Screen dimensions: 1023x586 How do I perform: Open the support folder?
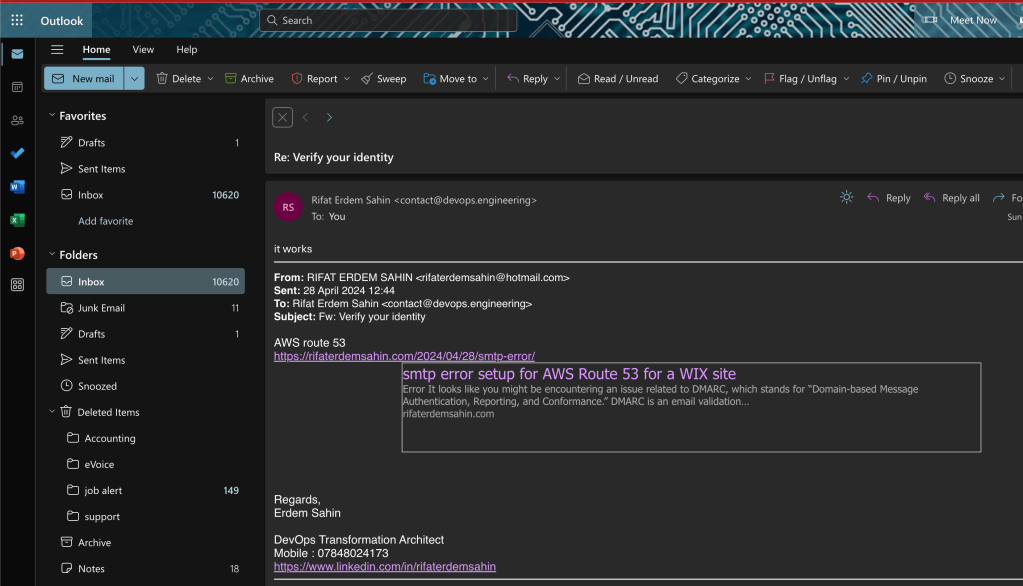click(x=145, y=516)
